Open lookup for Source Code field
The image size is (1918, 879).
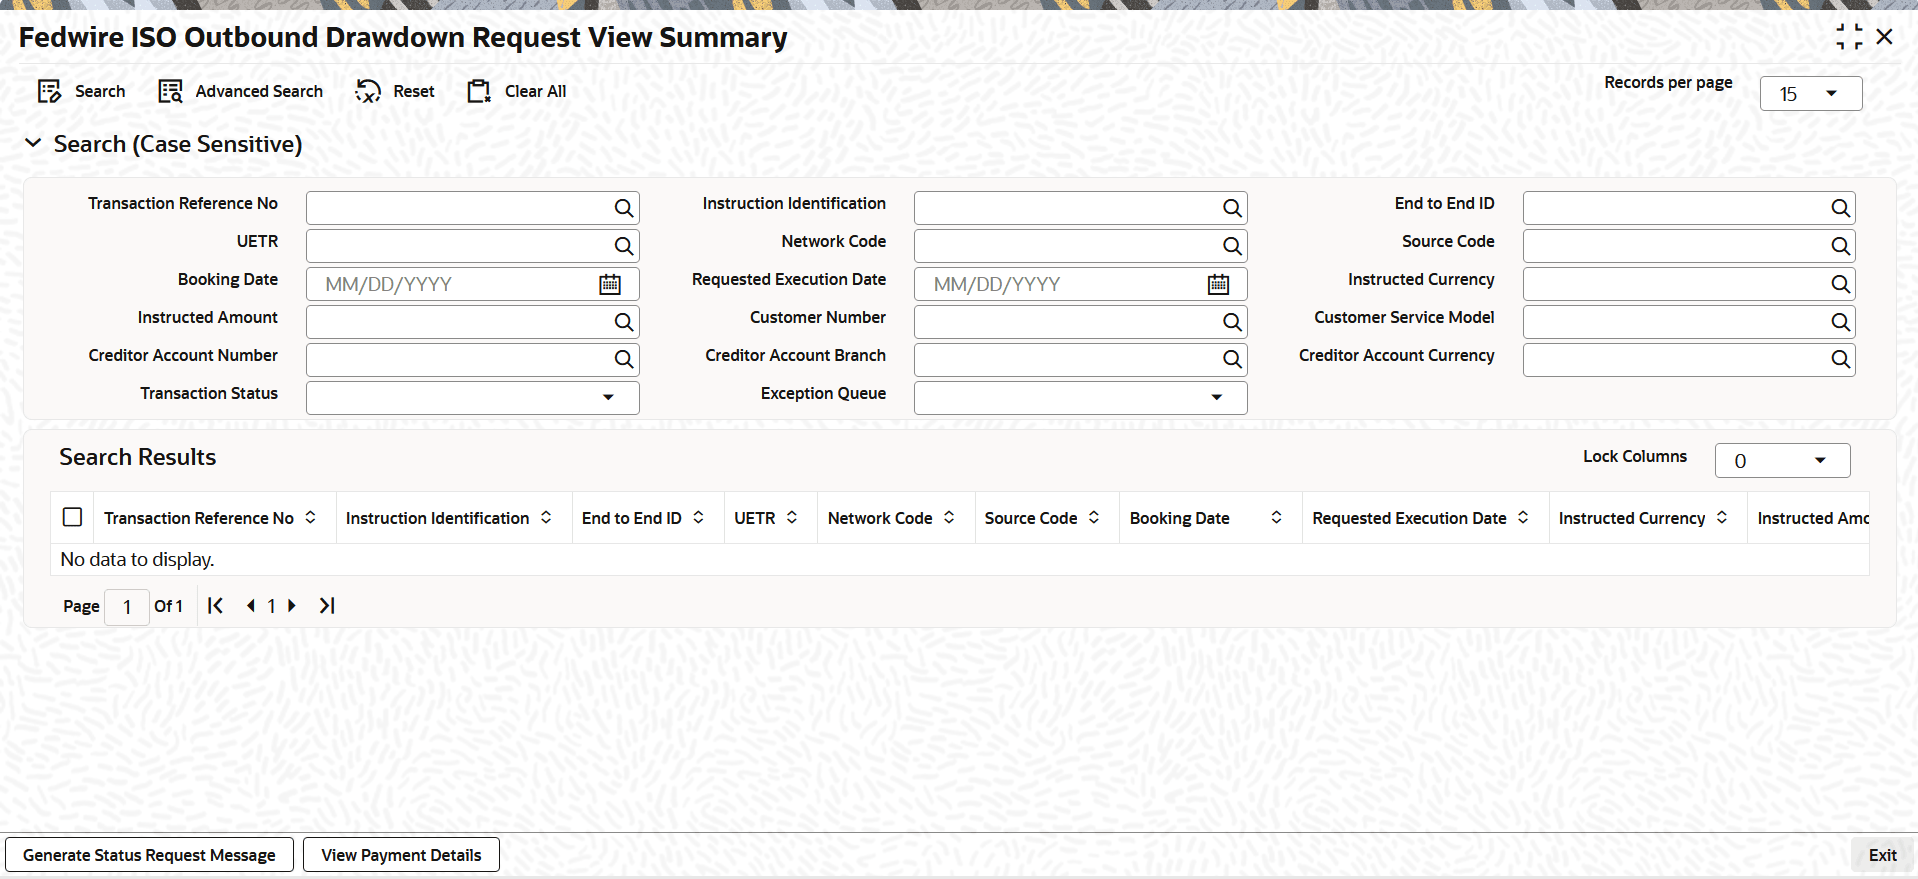click(x=1840, y=246)
